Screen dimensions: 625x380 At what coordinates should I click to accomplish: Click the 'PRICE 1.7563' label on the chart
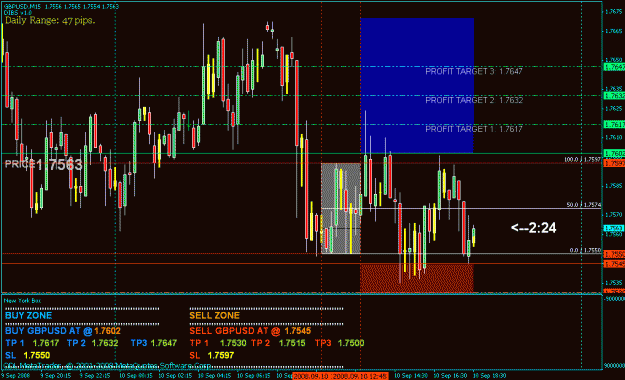click(43, 164)
